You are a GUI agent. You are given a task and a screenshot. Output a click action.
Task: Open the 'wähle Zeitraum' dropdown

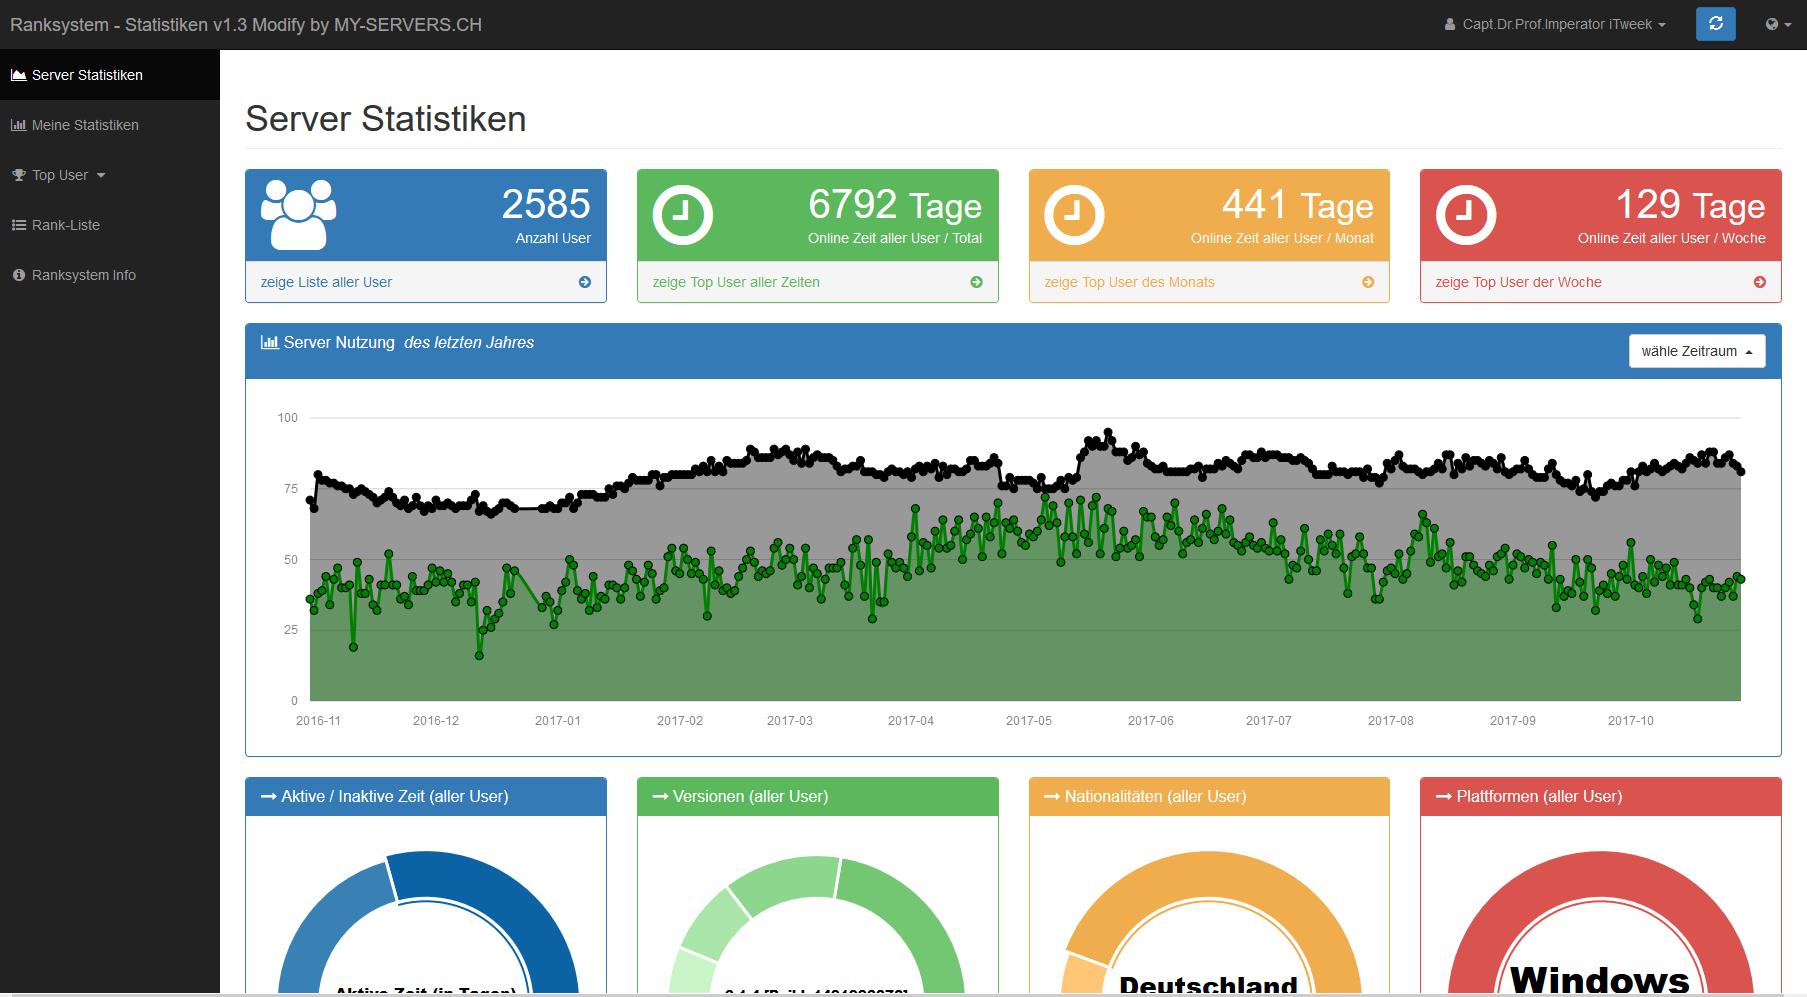click(1696, 351)
